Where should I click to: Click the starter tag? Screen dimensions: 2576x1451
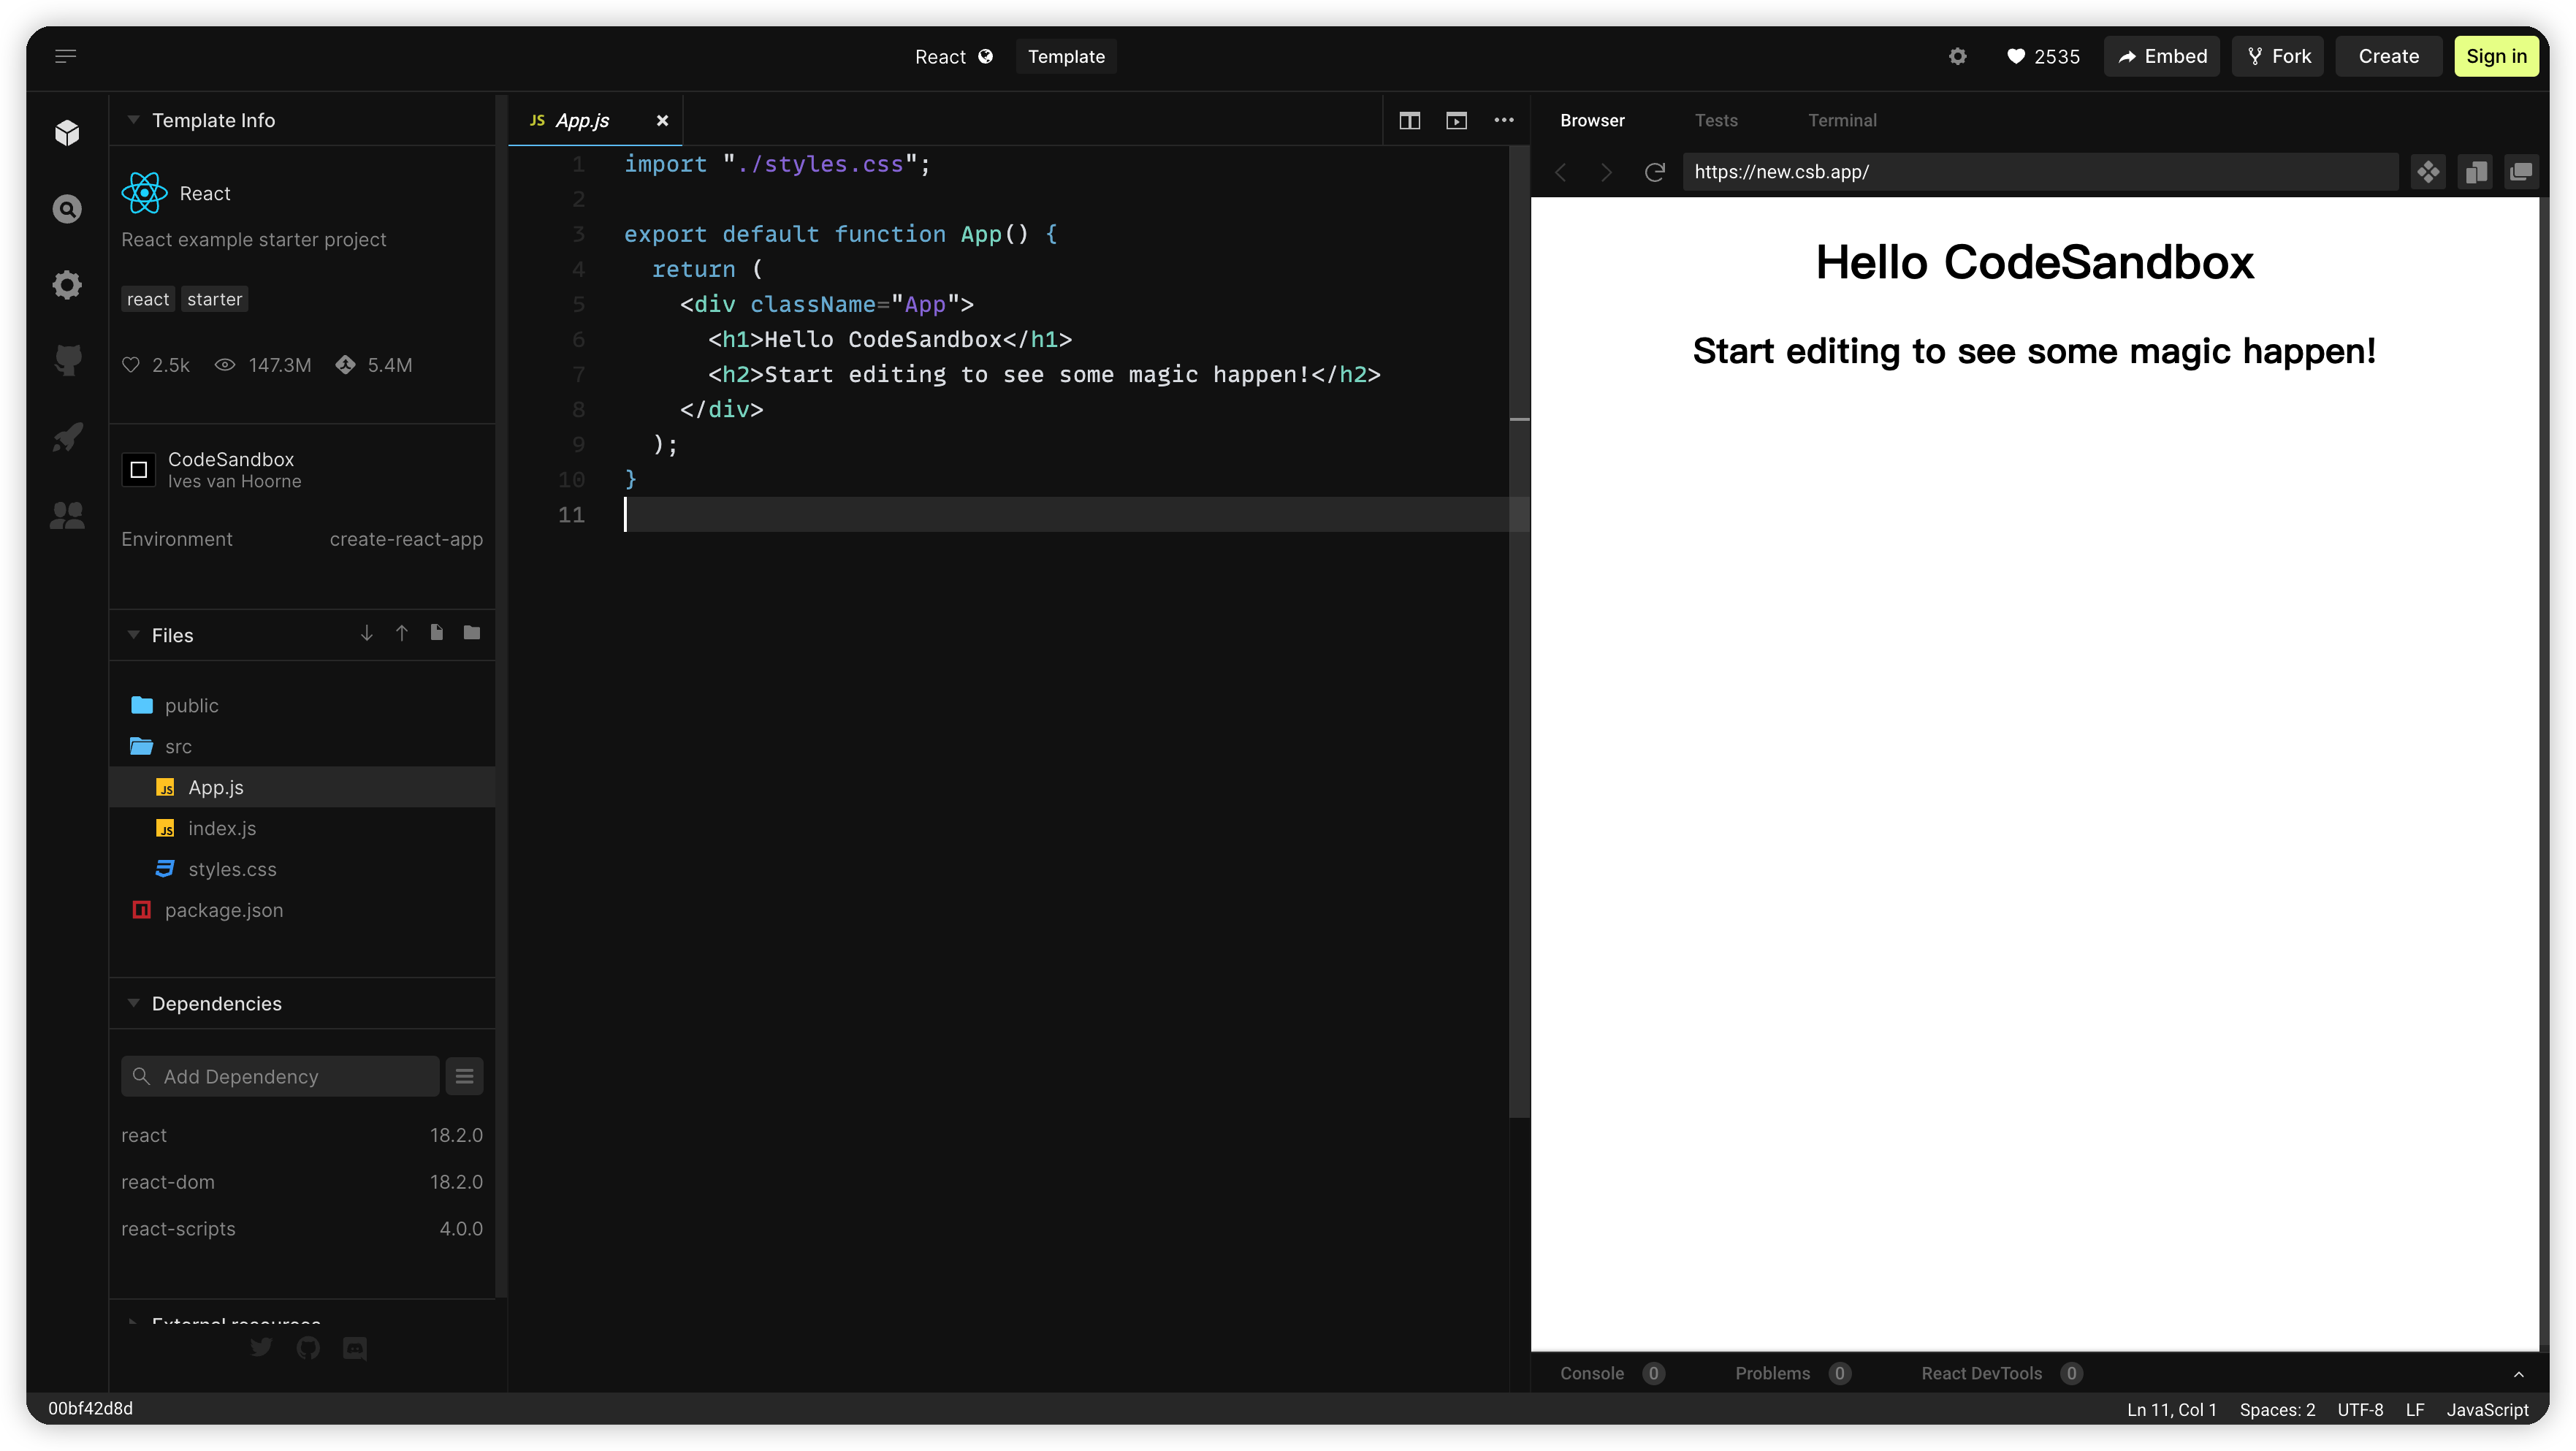pos(214,299)
